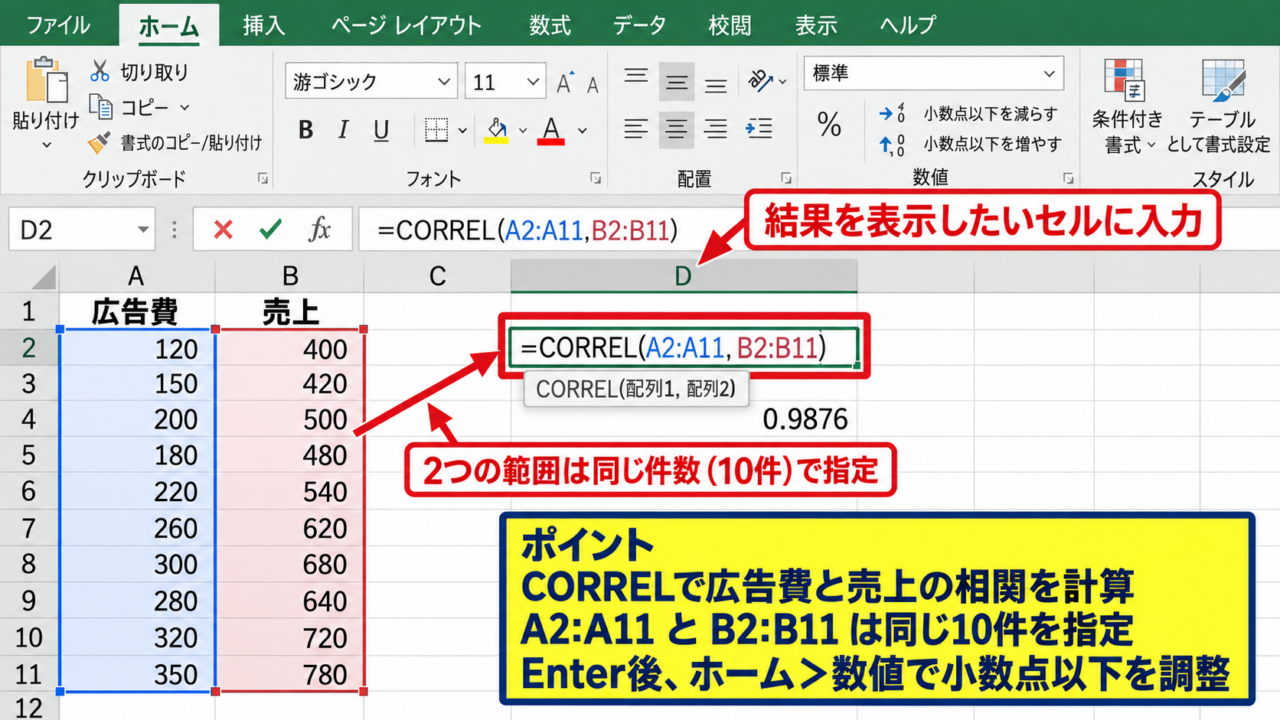Open the borders dropdown arrow

point(462,130)
